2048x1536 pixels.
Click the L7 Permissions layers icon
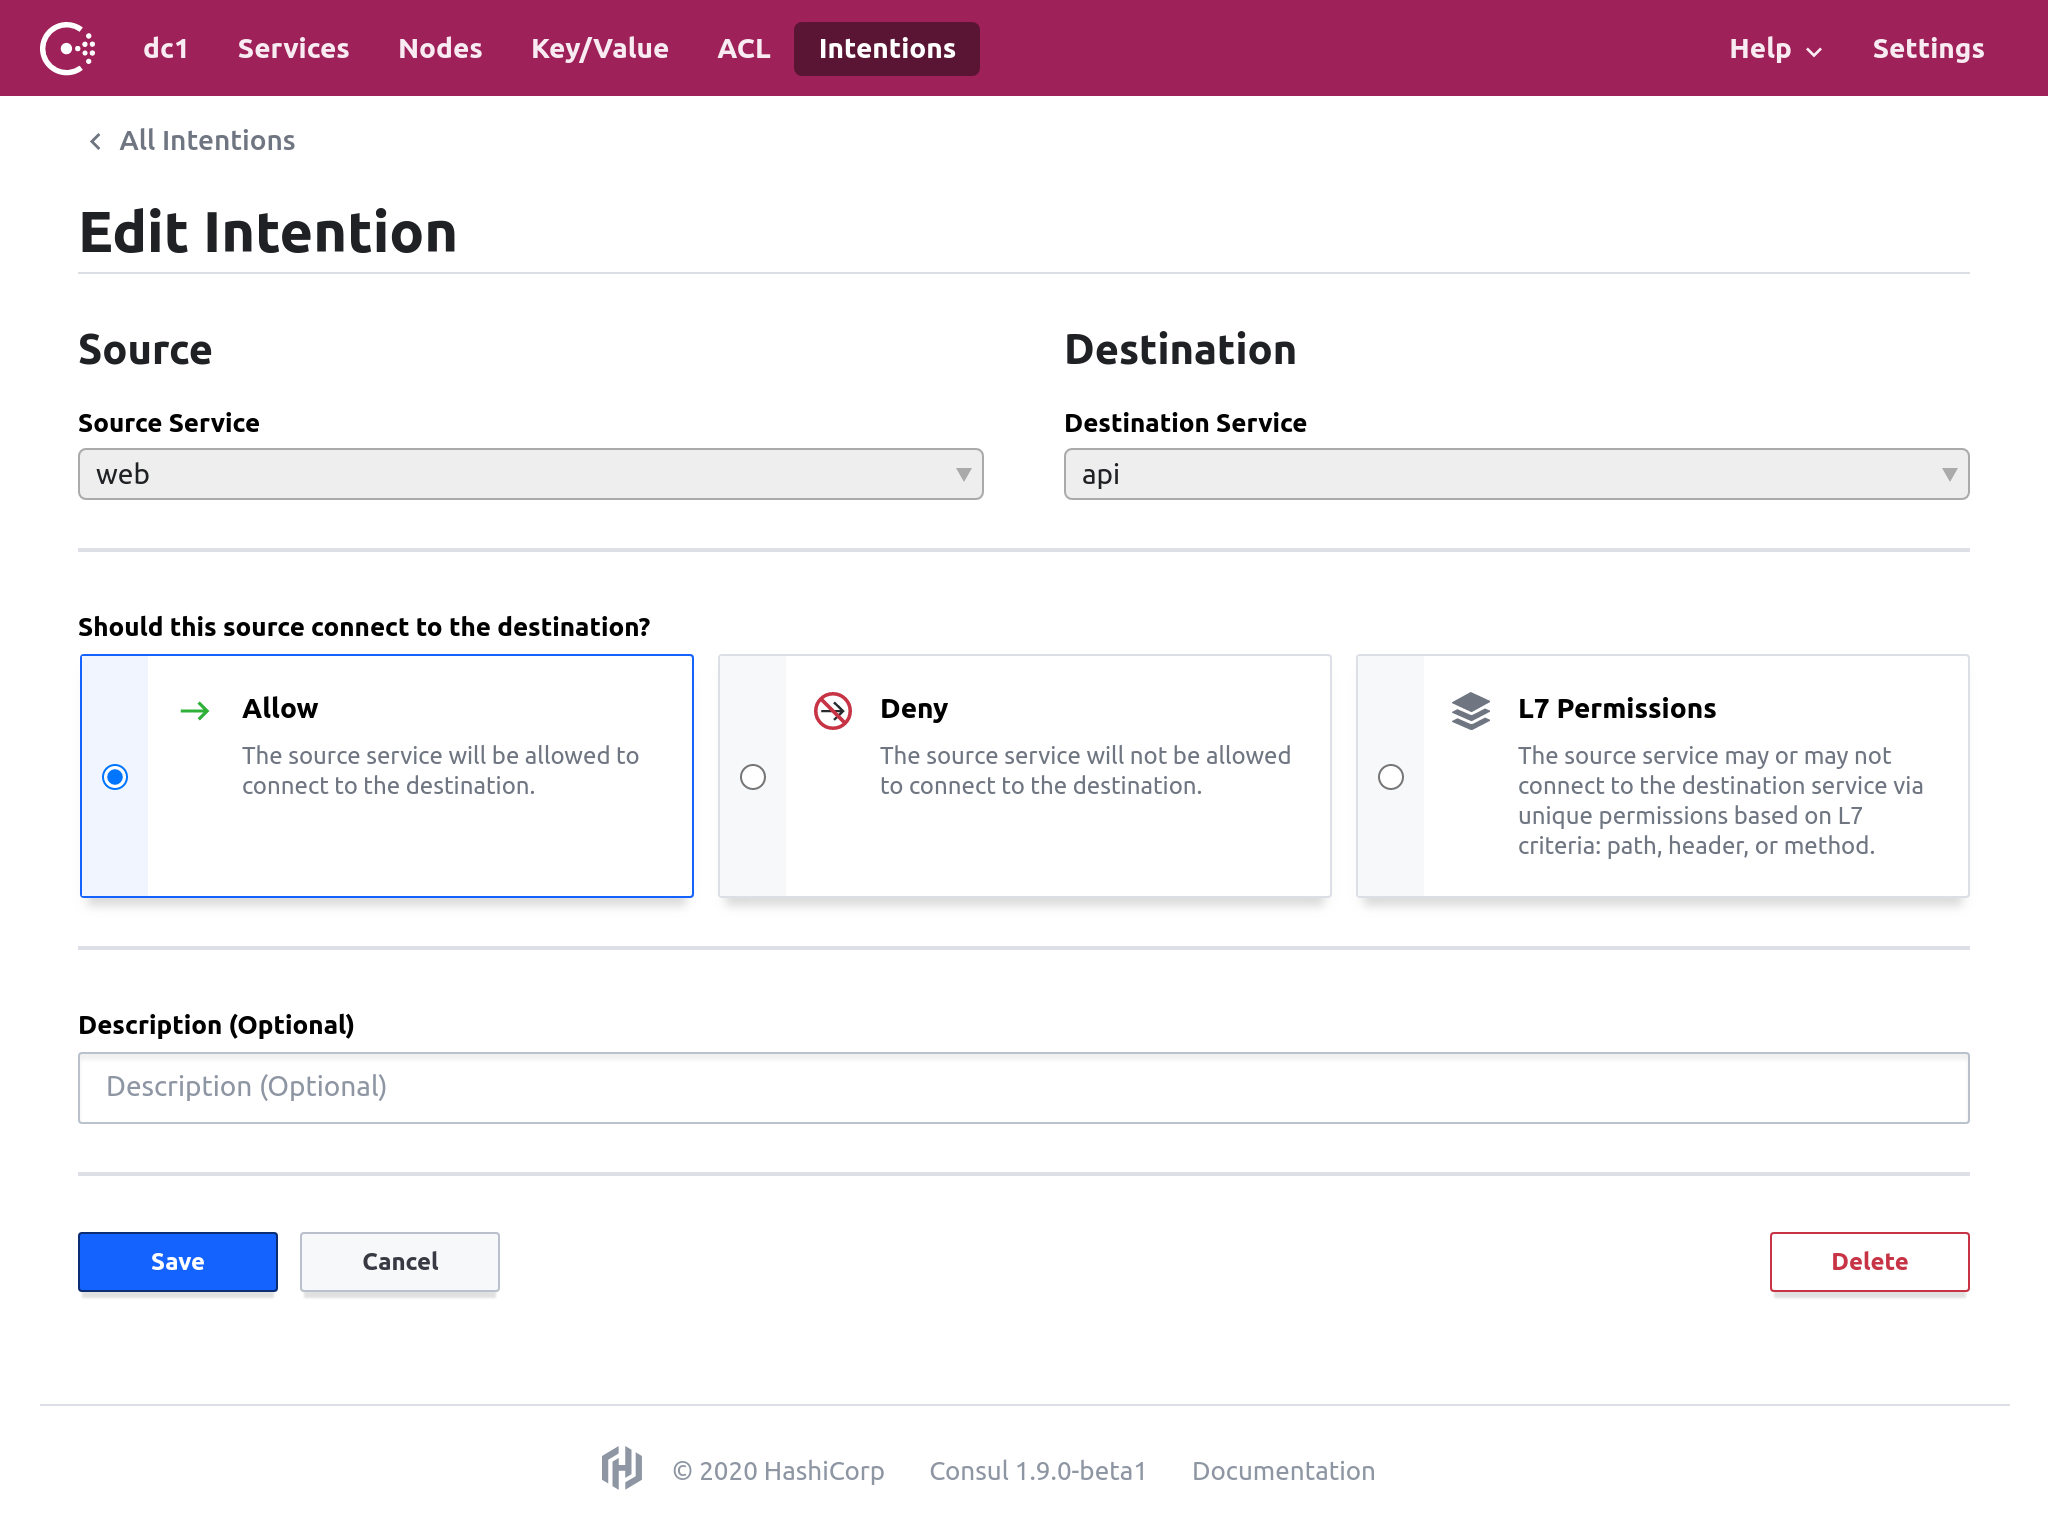tap(1471, 711)
